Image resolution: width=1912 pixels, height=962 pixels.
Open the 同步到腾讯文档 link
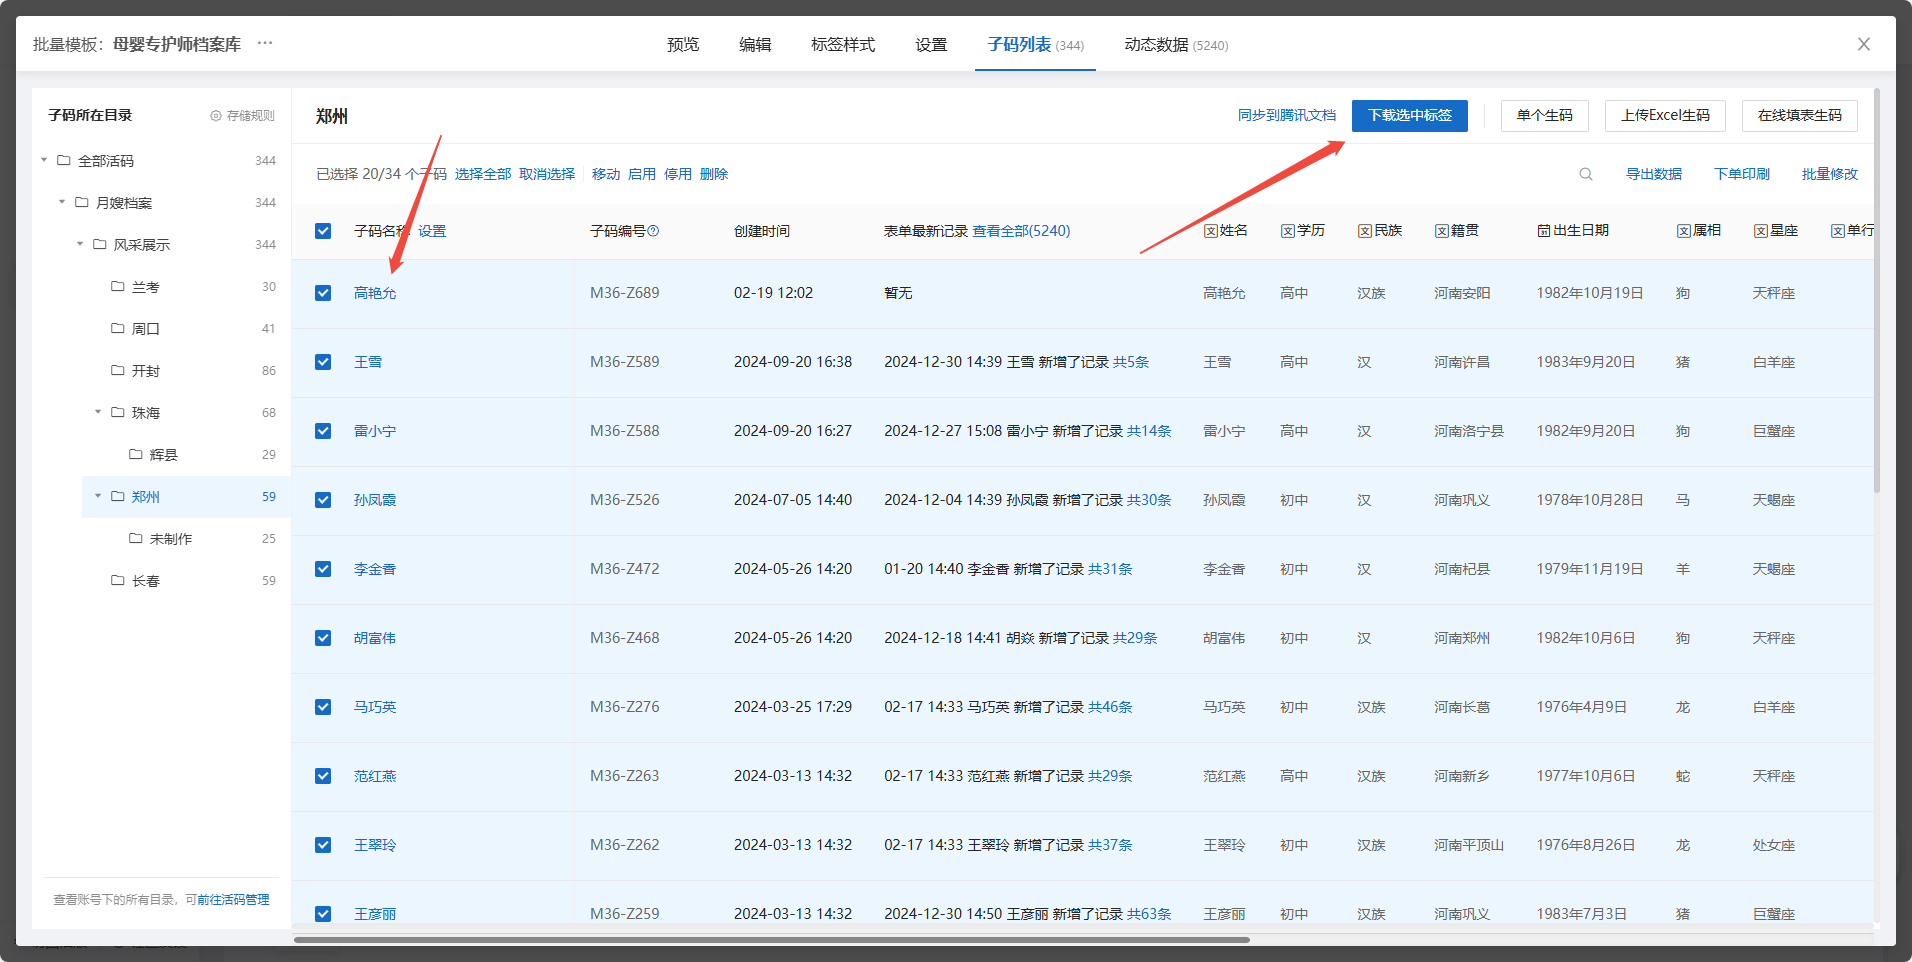tap(1286, 116)
